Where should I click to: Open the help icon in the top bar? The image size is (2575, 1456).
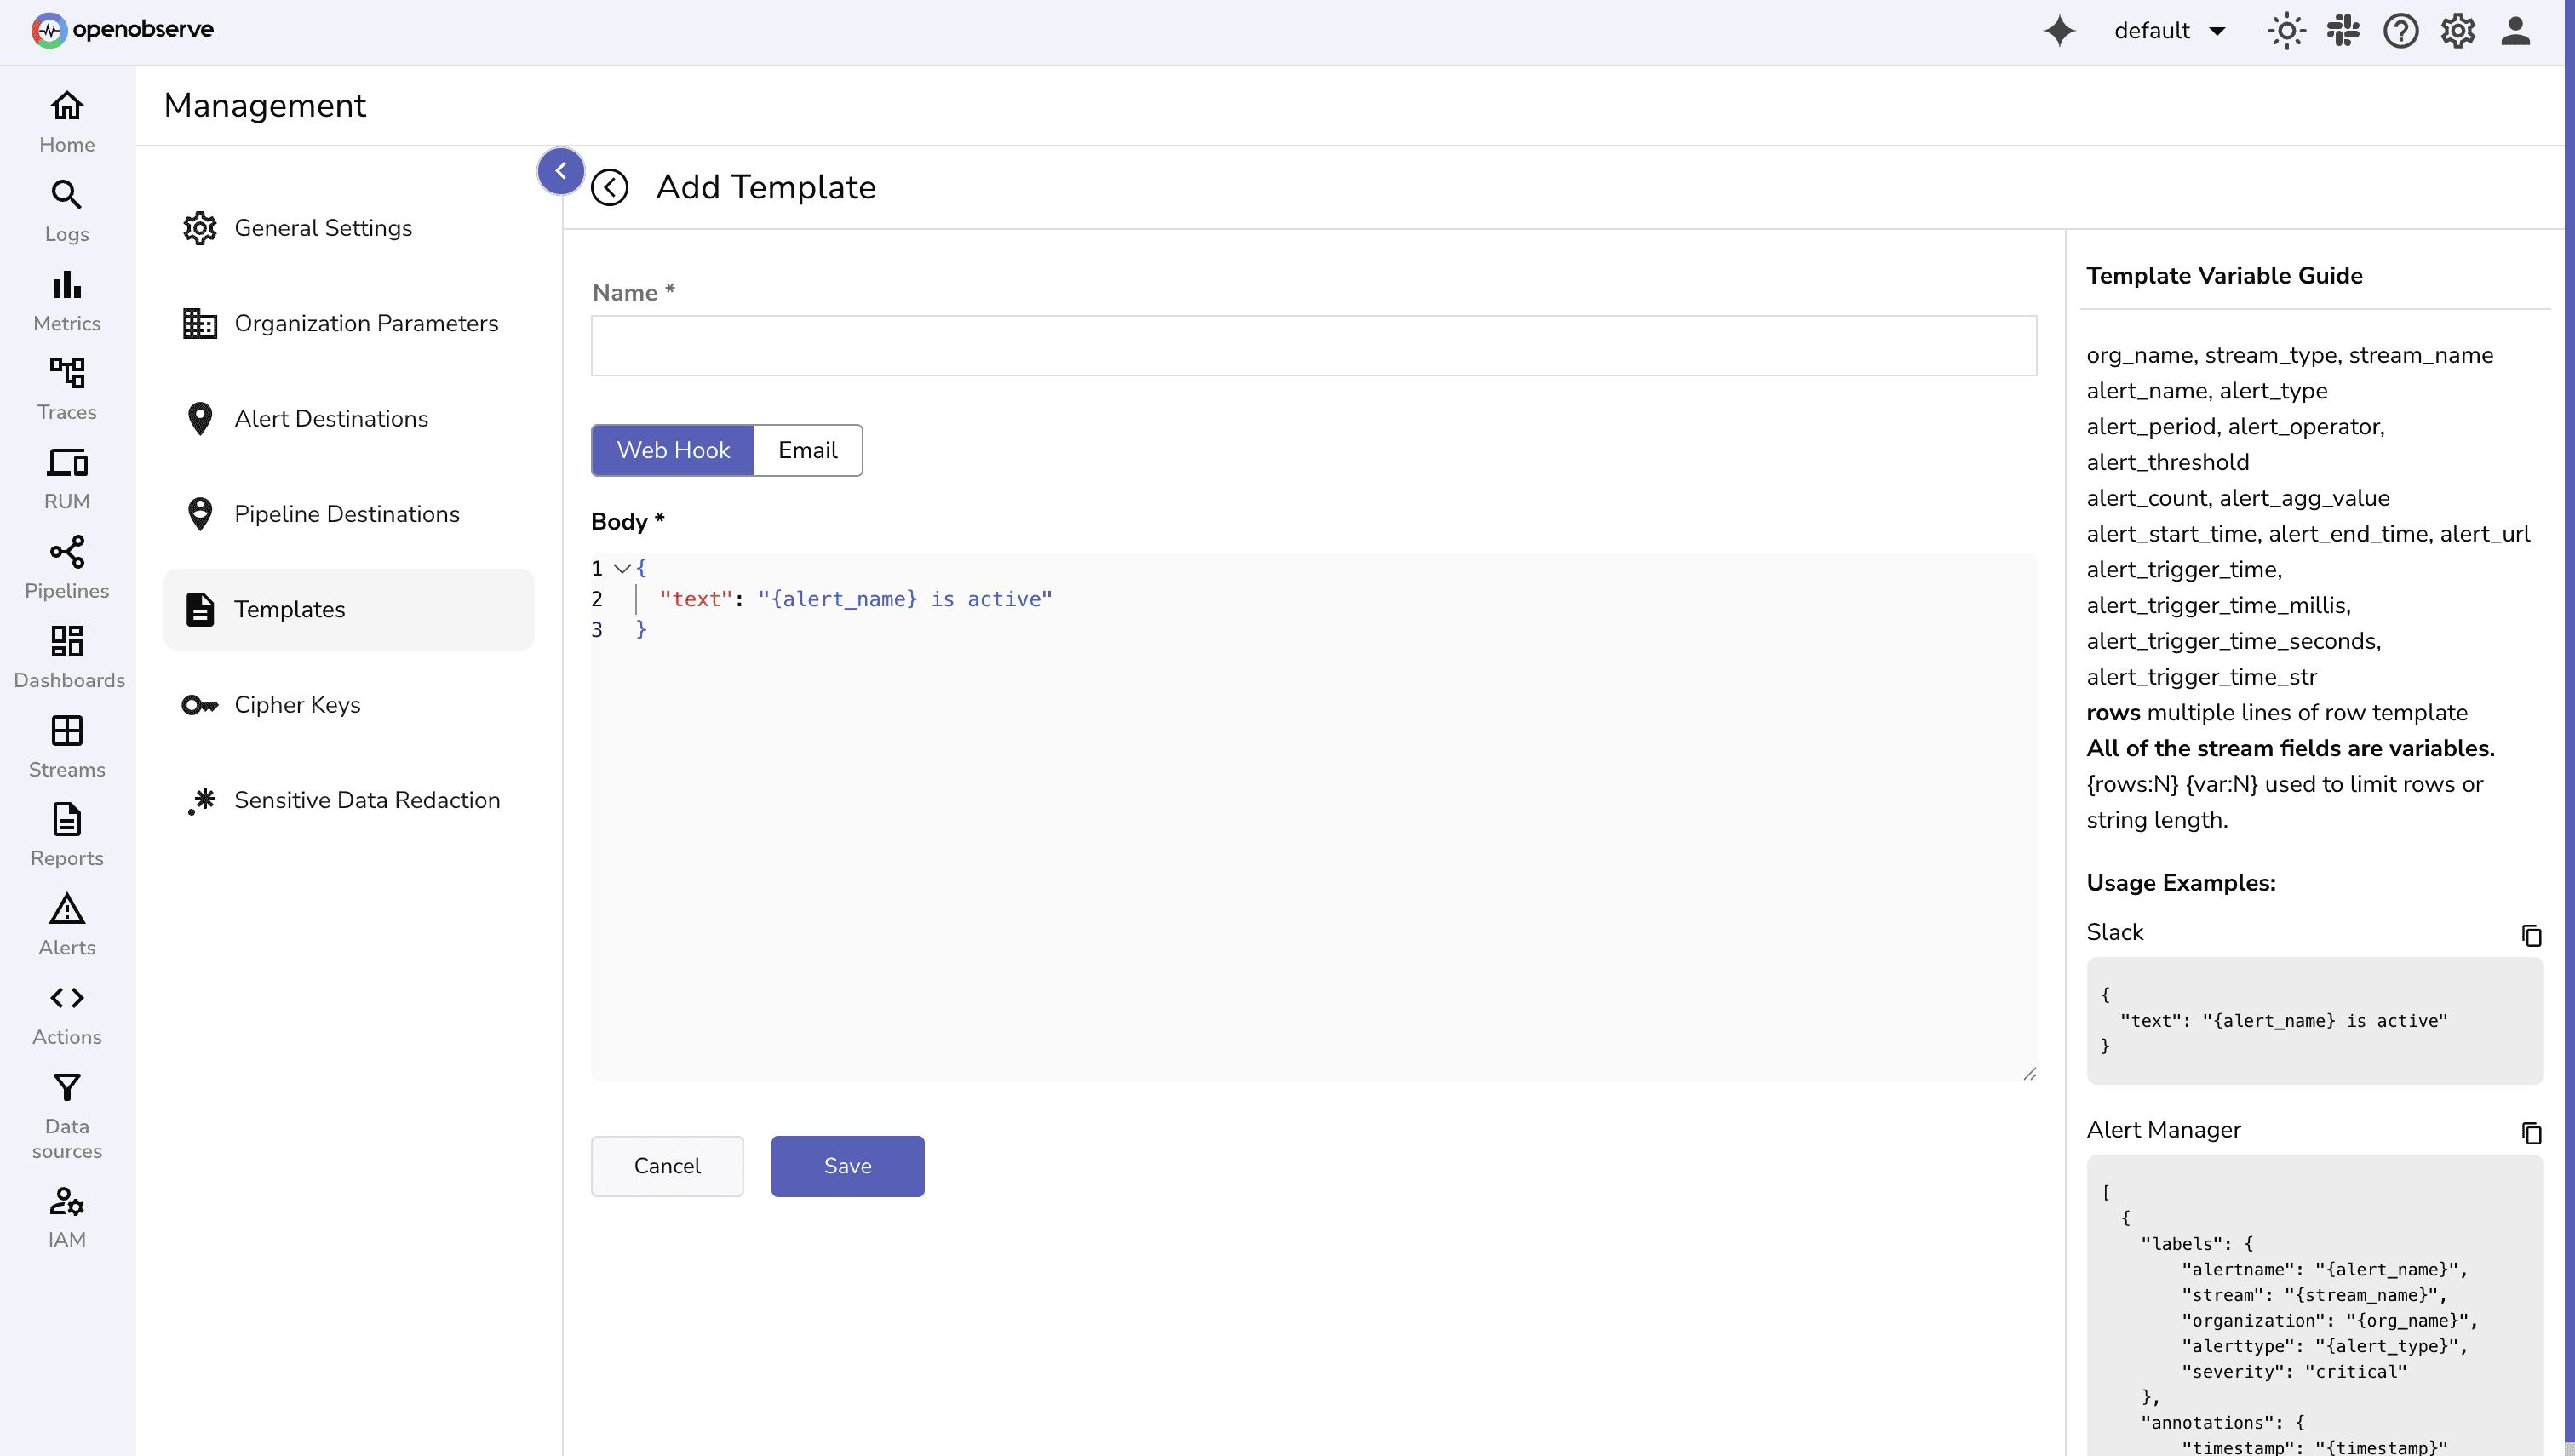click(x=2401, y=31)
